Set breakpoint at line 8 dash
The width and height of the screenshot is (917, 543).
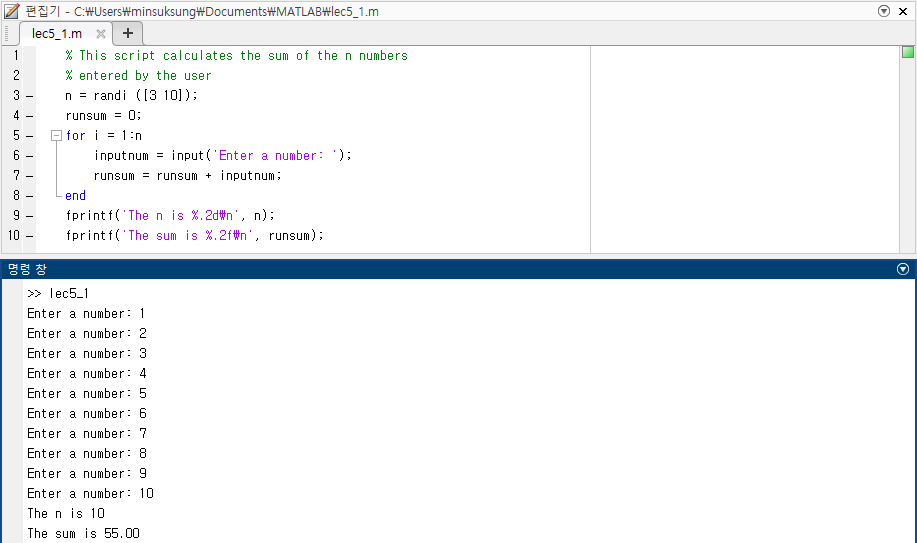(29, 195)
